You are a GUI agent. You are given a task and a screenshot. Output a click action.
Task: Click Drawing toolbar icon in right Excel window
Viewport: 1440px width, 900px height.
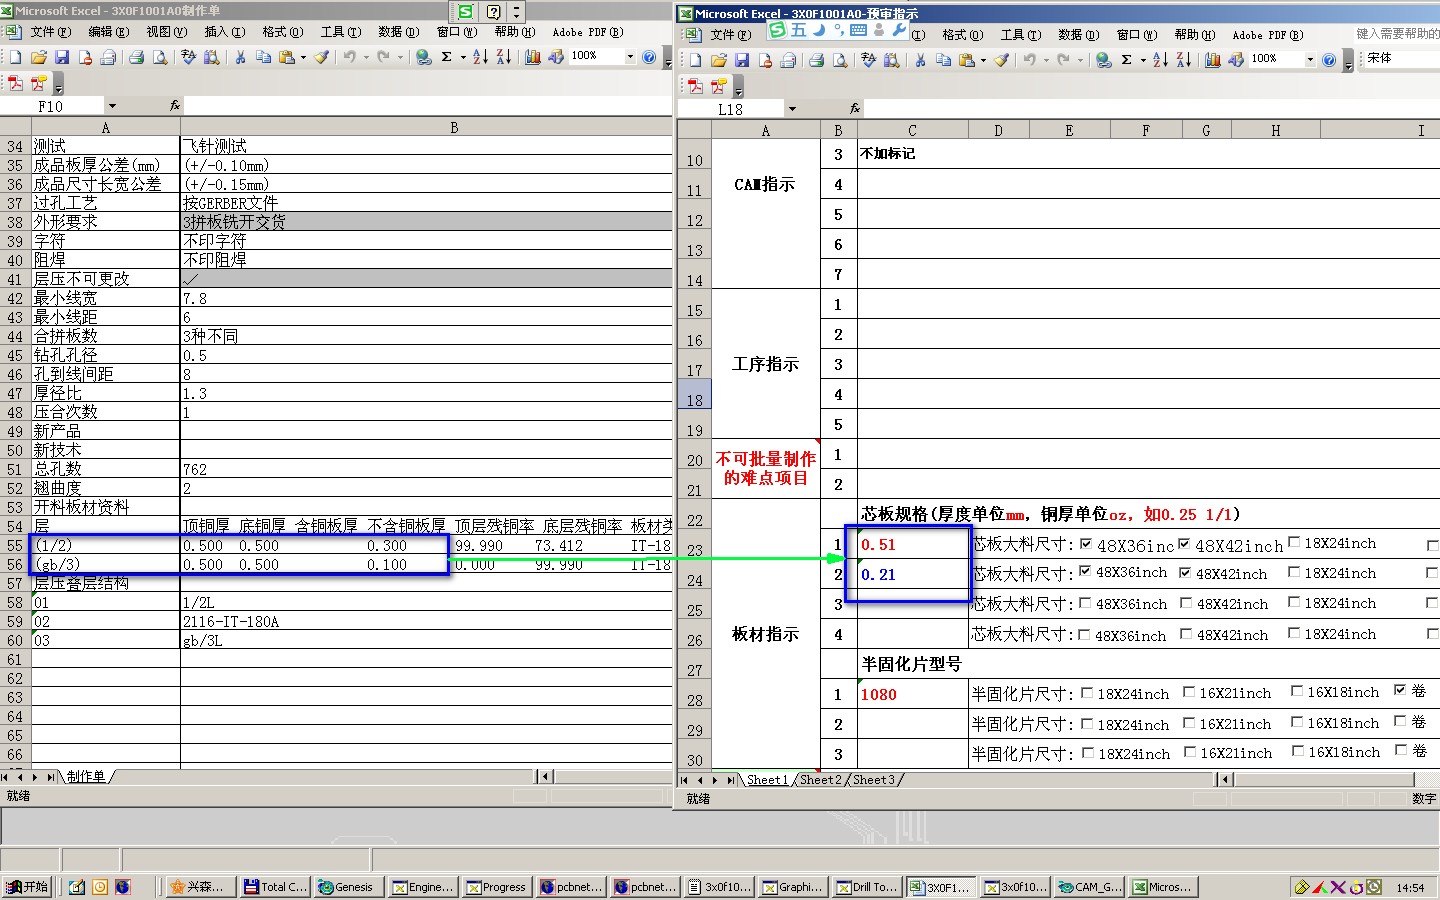pyautogui.click(x=1236, y=60)
